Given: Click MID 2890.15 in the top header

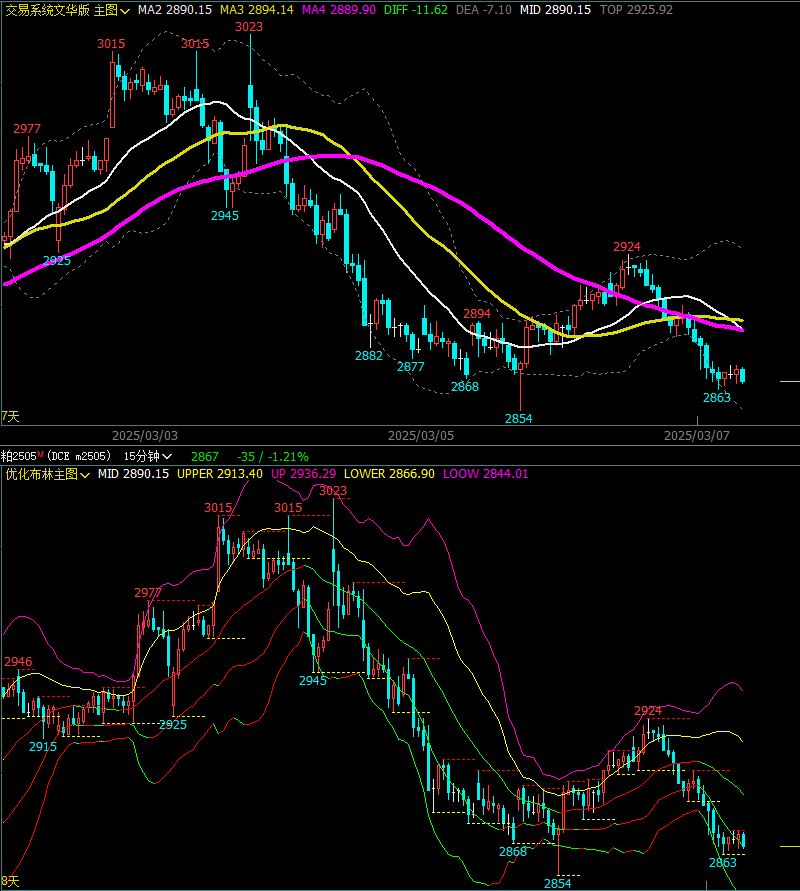Looking at the screenshot, I should click(x=555, y=10).
